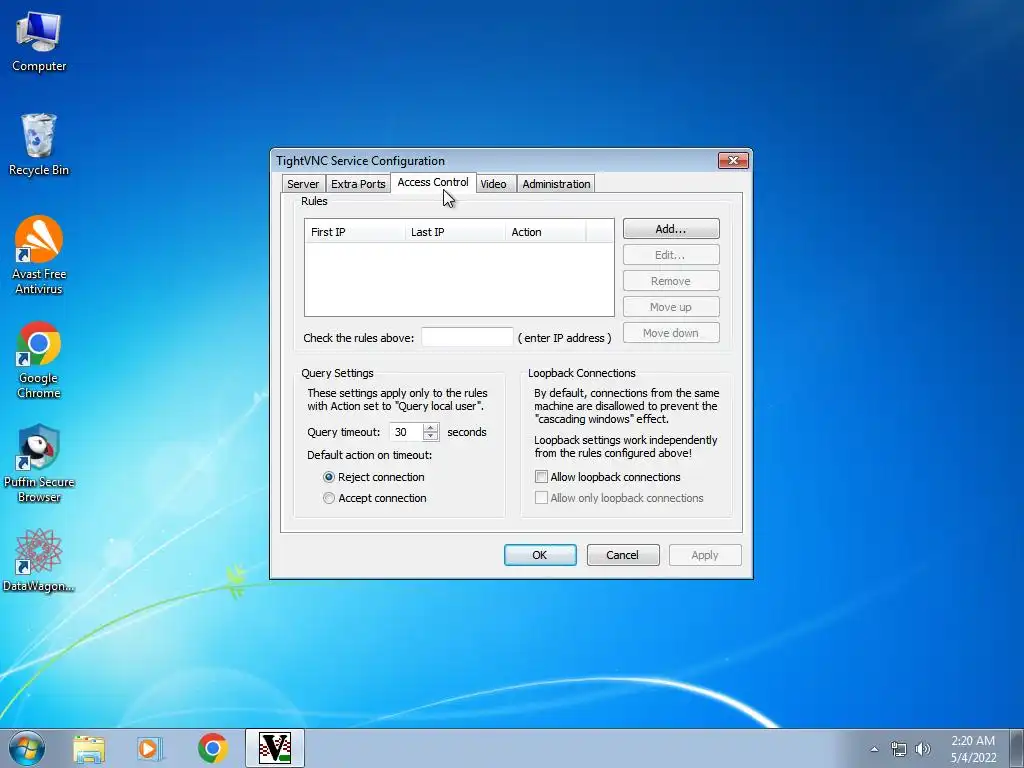This screenshot has width=1024, height=768.
Task: Open the Windows Start menu orb
Action: click(27, 748)
